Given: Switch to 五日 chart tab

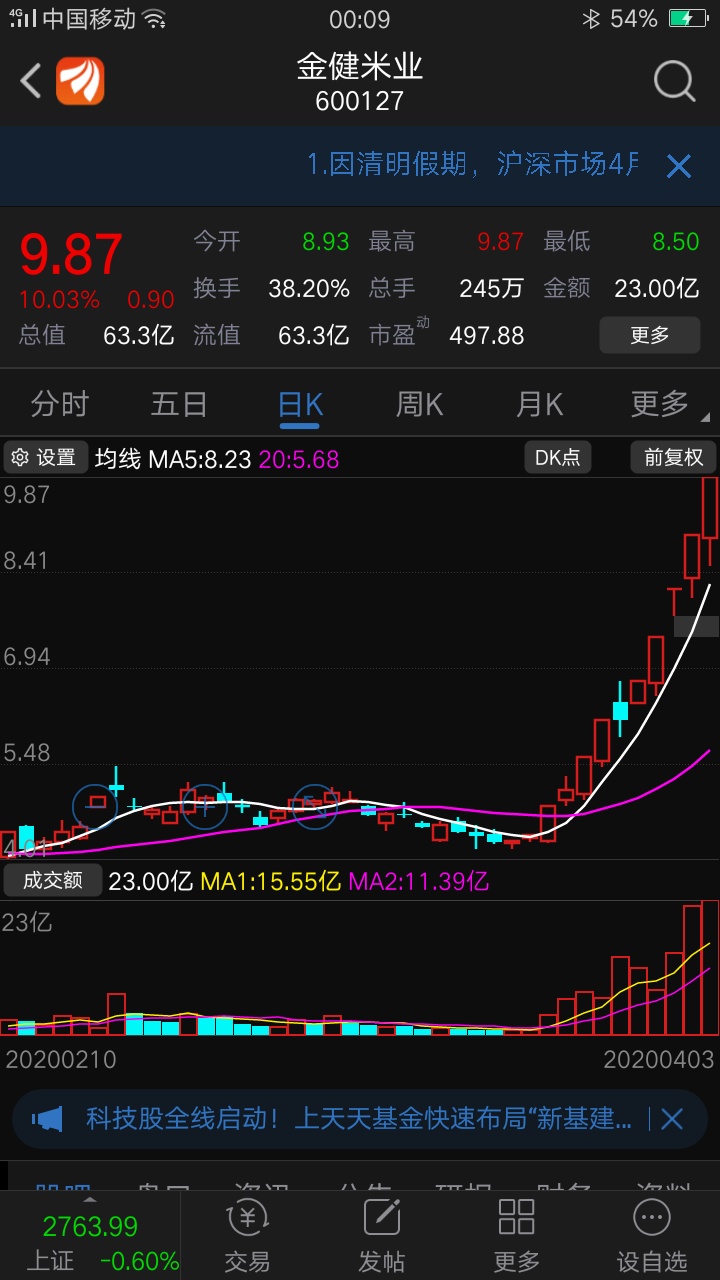Looking at the screenshot, I should [179, 404].
